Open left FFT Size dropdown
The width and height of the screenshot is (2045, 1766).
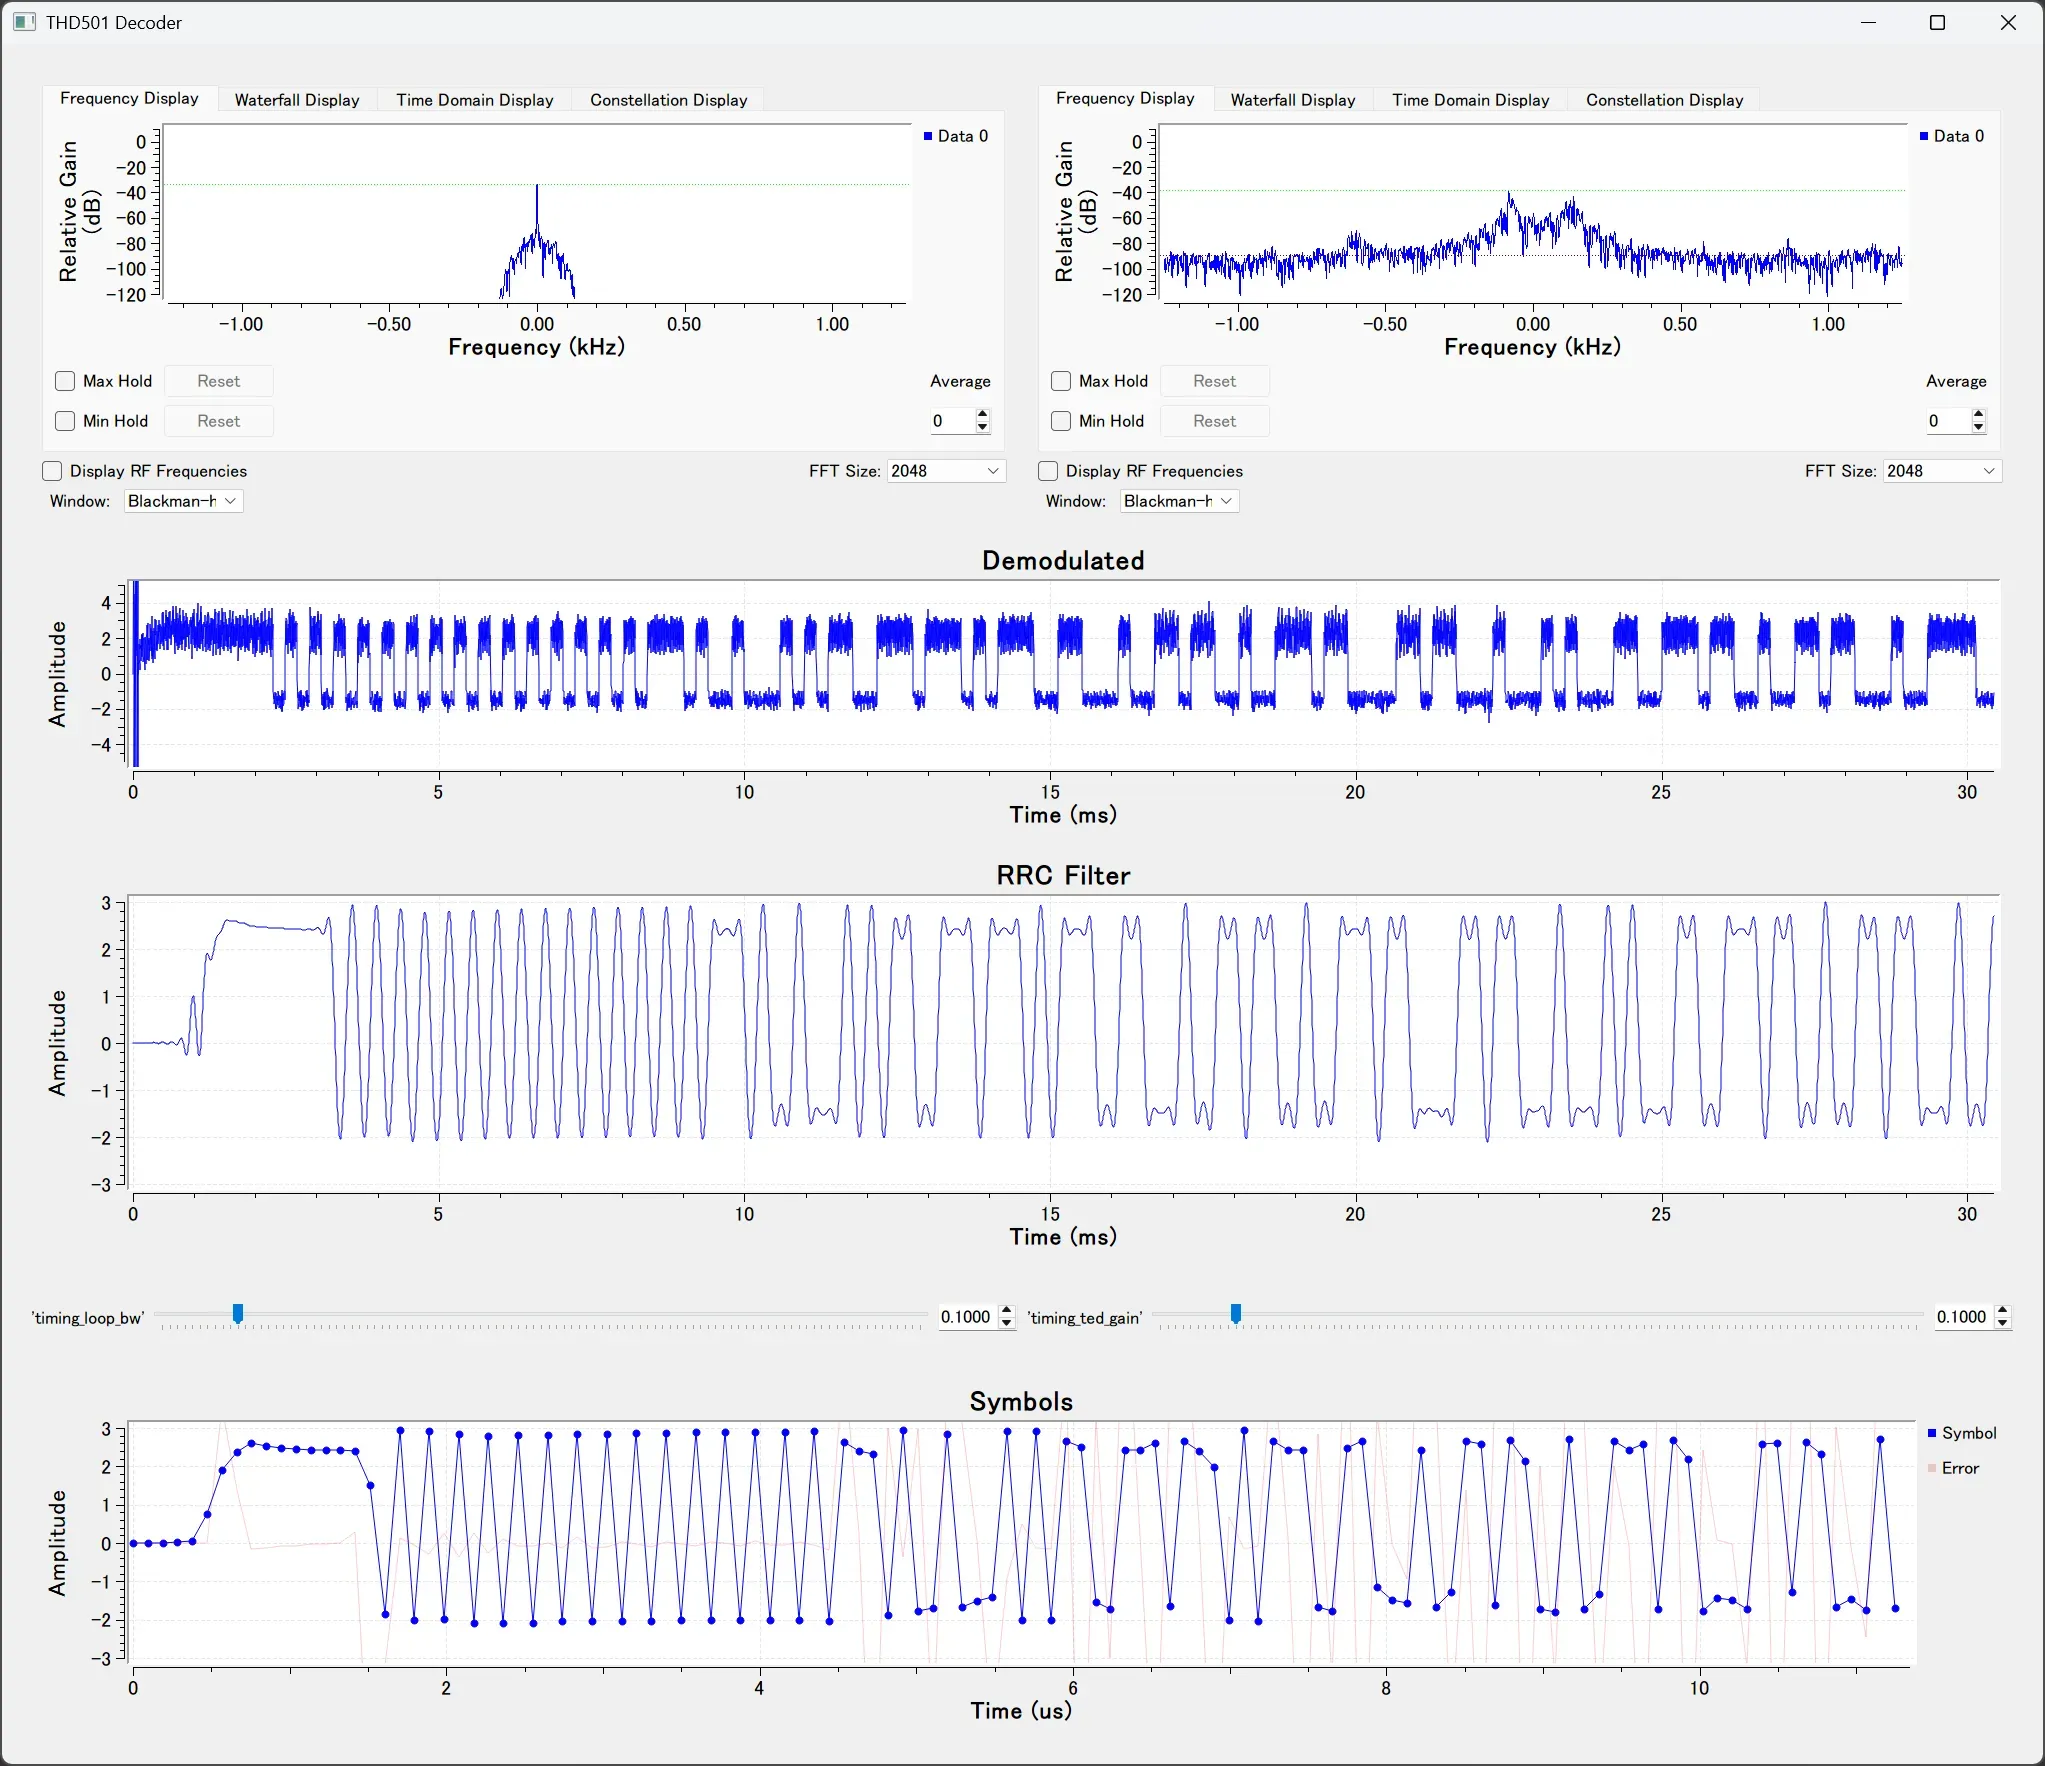click(x=945, y=471)
